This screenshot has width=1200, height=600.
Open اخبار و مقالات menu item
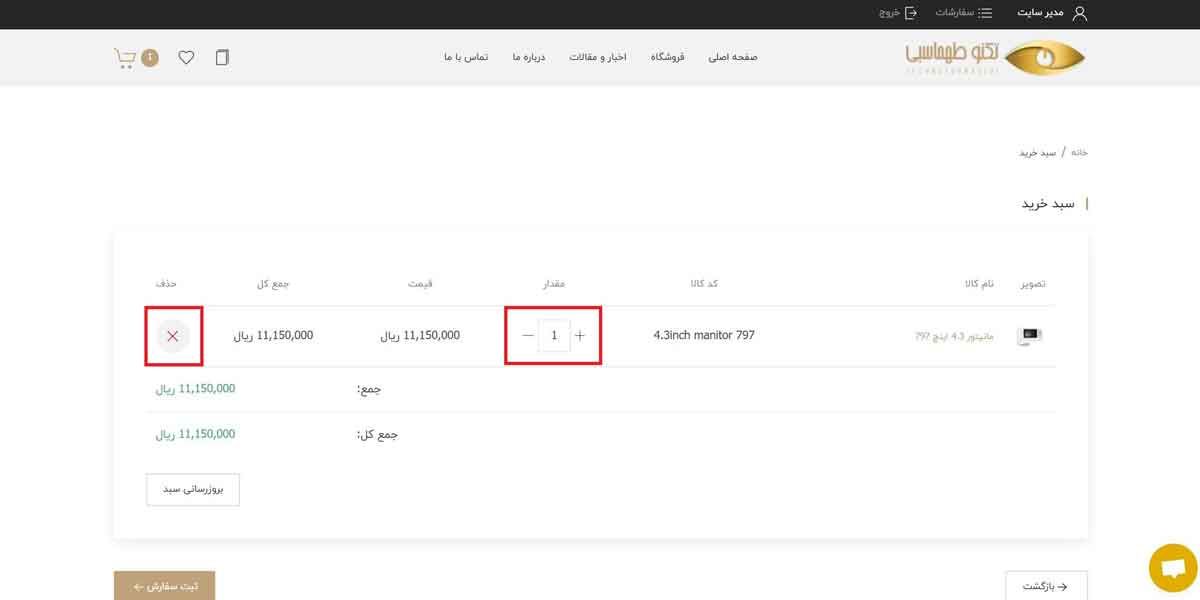click(598, 58)
